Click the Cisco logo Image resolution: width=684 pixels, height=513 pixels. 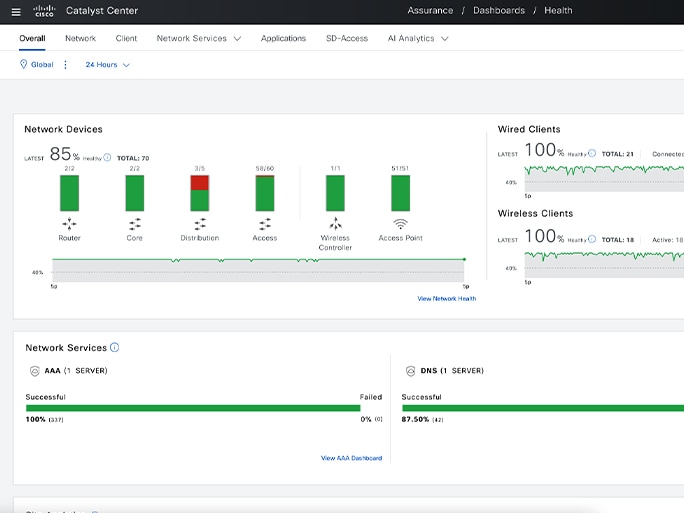click(x=44, y=11)
